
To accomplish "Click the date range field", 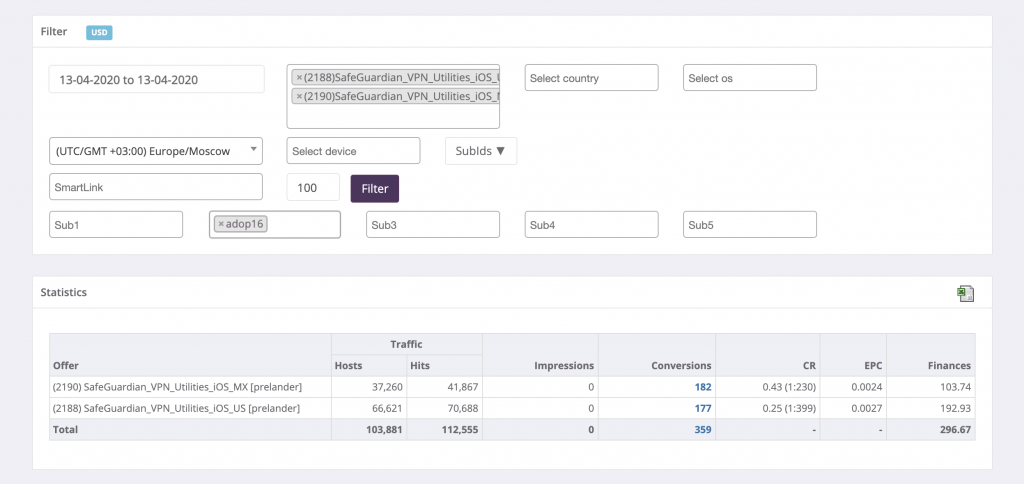I will pyautogui.click(x=156, y=79).
